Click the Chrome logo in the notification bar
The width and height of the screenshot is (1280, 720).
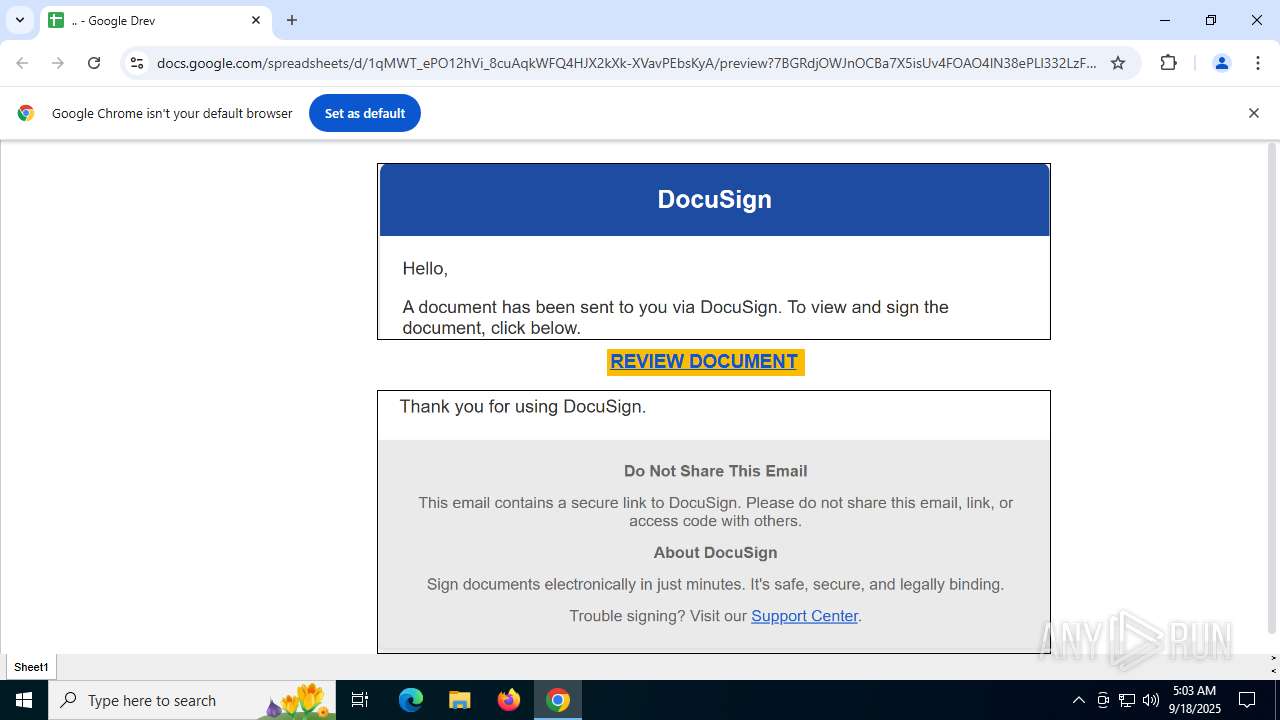pos(26,113)
